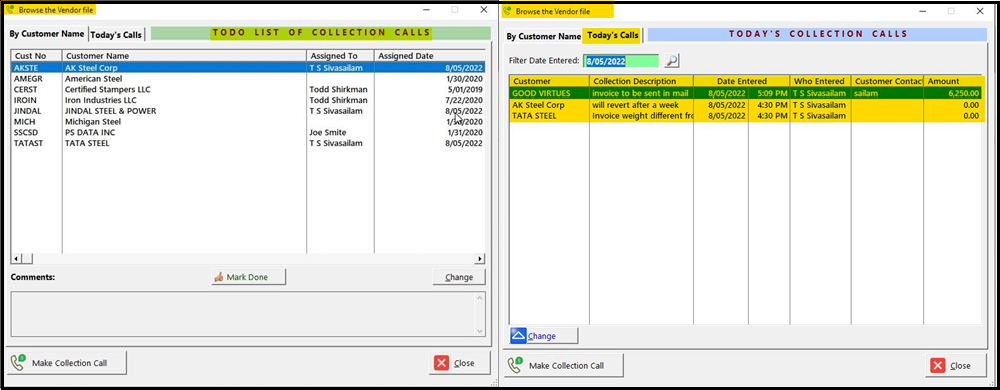
Task: Click Collection Description column header
Action: pos(641,82)
